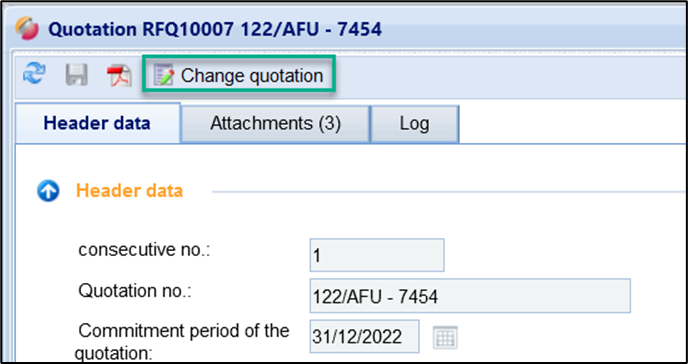Click the Commitment period of the quotation label
The height and width of the screenshot is (364, 688).
[182, 341]
